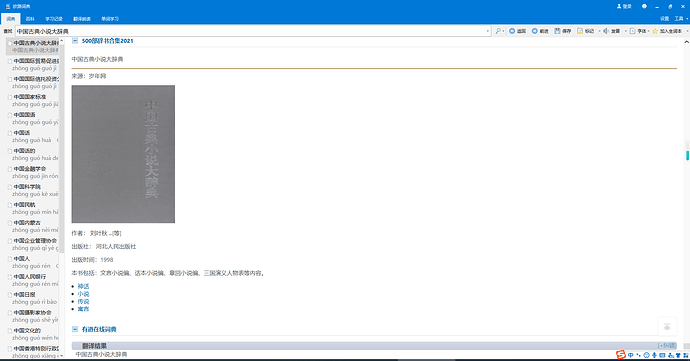Viewport: 690px width, 361px height.
Task: Switch to the 百科 tab
Action: 30,19
